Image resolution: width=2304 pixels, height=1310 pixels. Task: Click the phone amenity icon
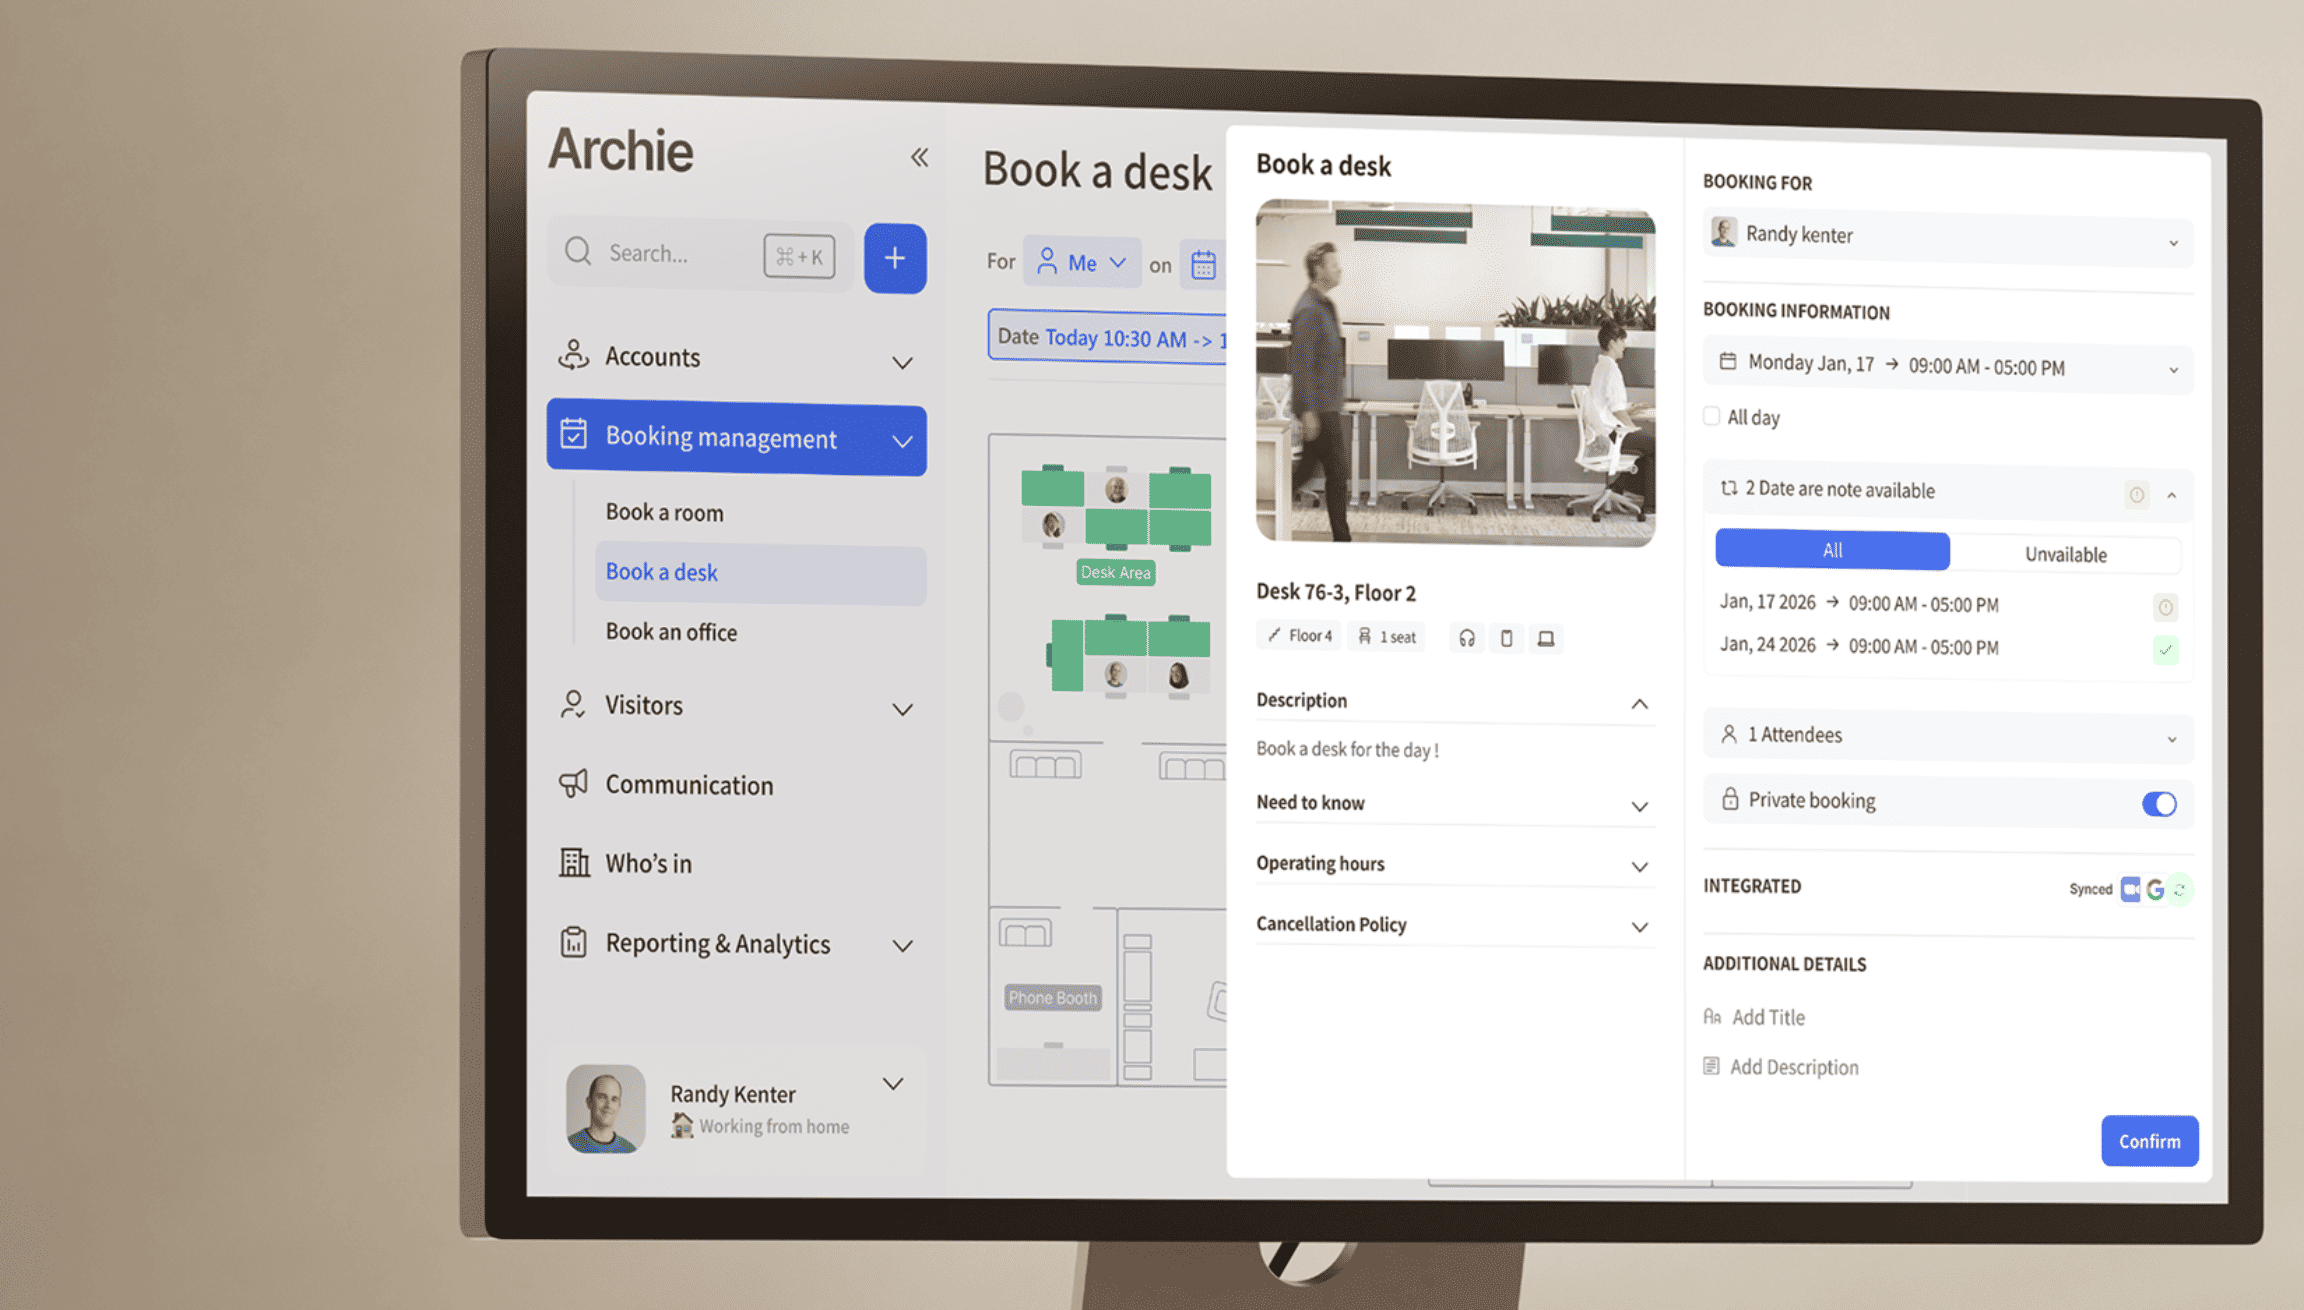pos(1506,637)
